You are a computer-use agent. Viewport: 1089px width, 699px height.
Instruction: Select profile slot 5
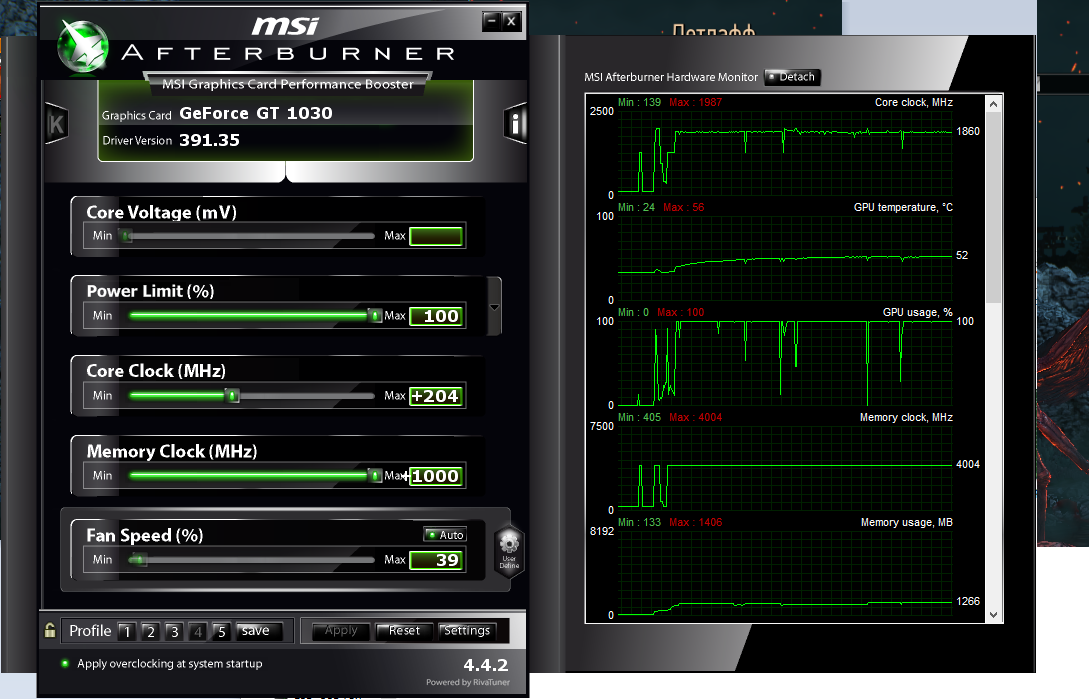click(222, 631)
